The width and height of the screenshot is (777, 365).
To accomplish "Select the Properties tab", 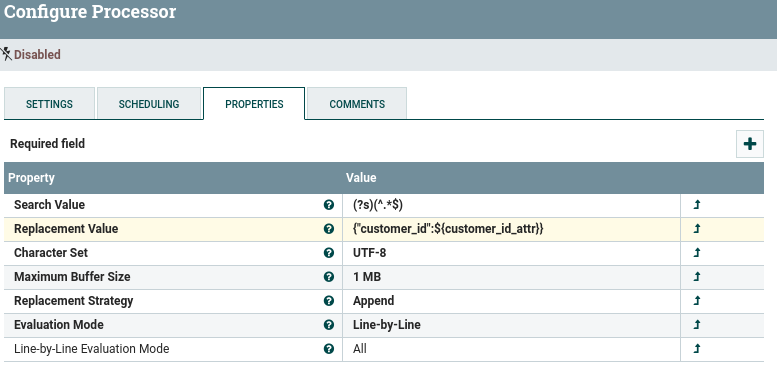I will click(x=254, y=104).
